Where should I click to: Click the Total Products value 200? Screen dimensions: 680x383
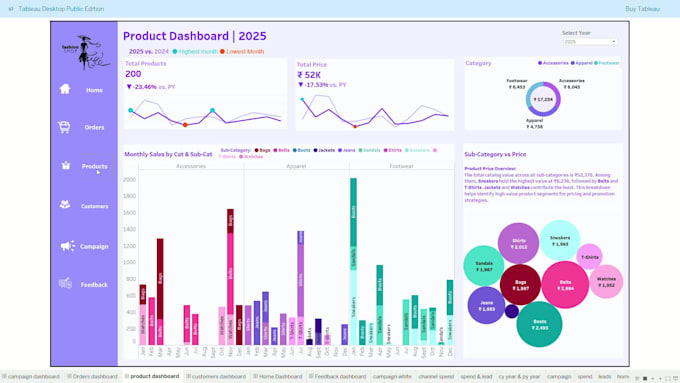pos(133,74)
